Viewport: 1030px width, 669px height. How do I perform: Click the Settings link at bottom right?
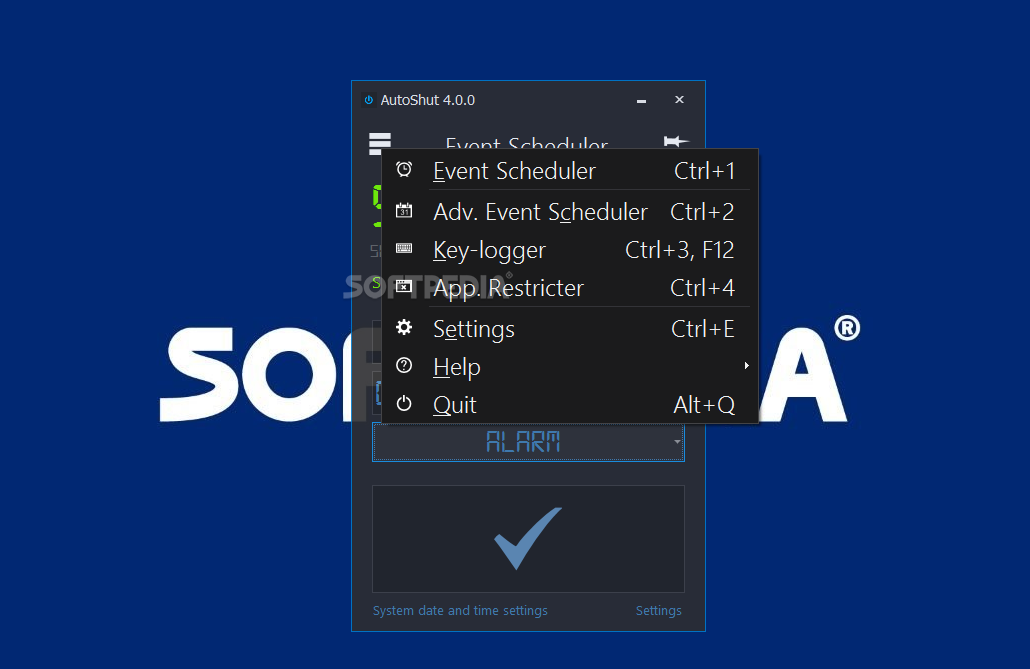[658, 611]
